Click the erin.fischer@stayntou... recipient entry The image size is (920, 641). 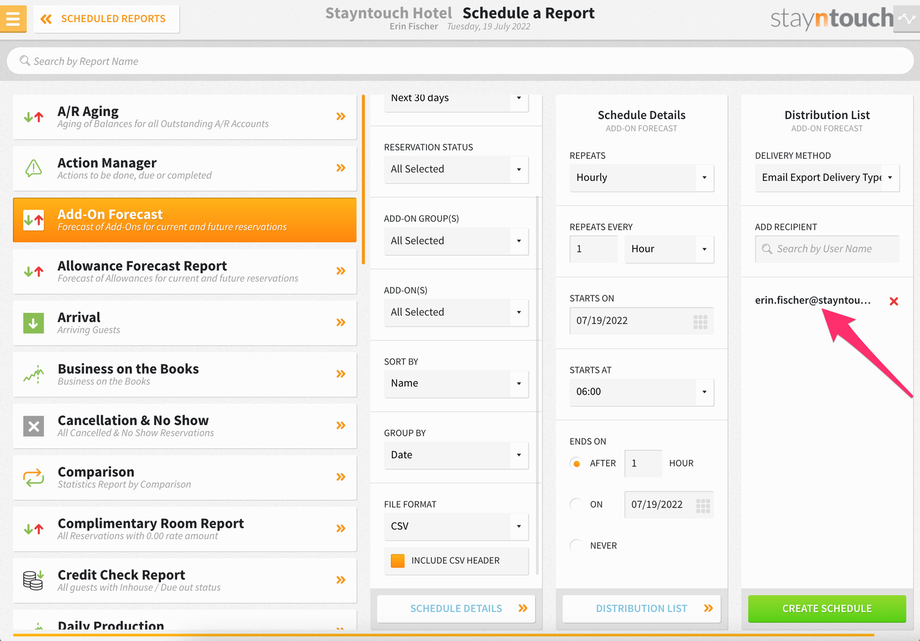813,301
